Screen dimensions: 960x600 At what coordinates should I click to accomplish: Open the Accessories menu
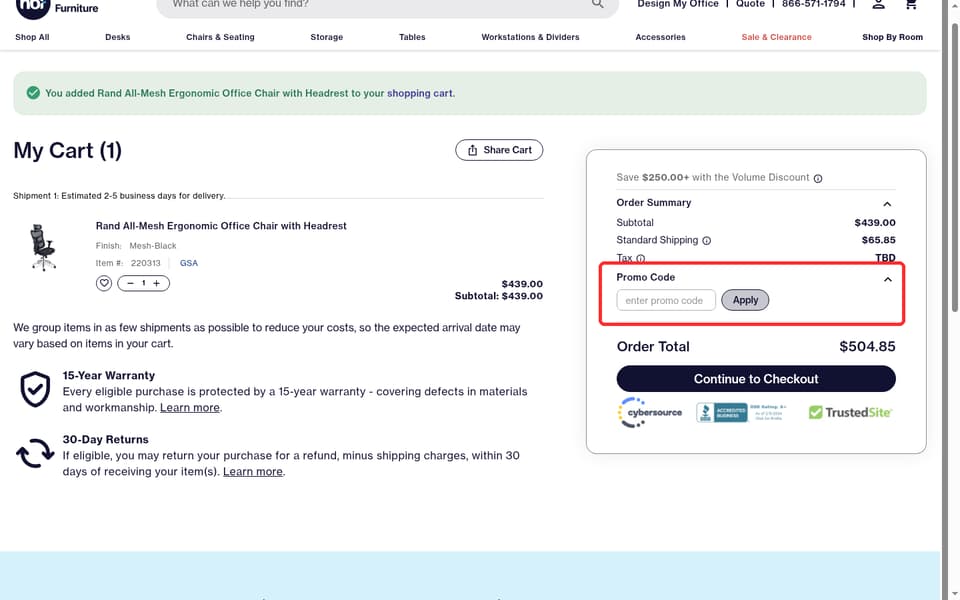[661, 37]
